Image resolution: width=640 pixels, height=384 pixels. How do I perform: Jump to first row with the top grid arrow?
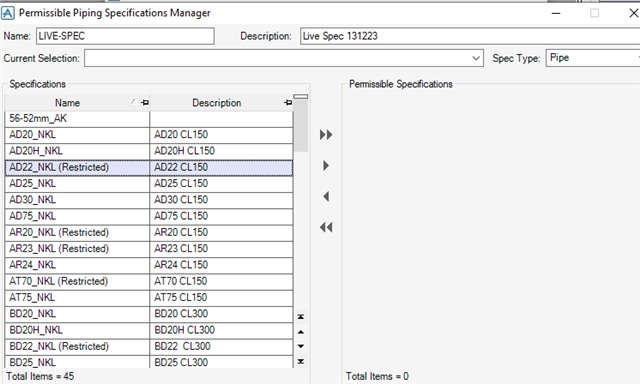[301, 317]
